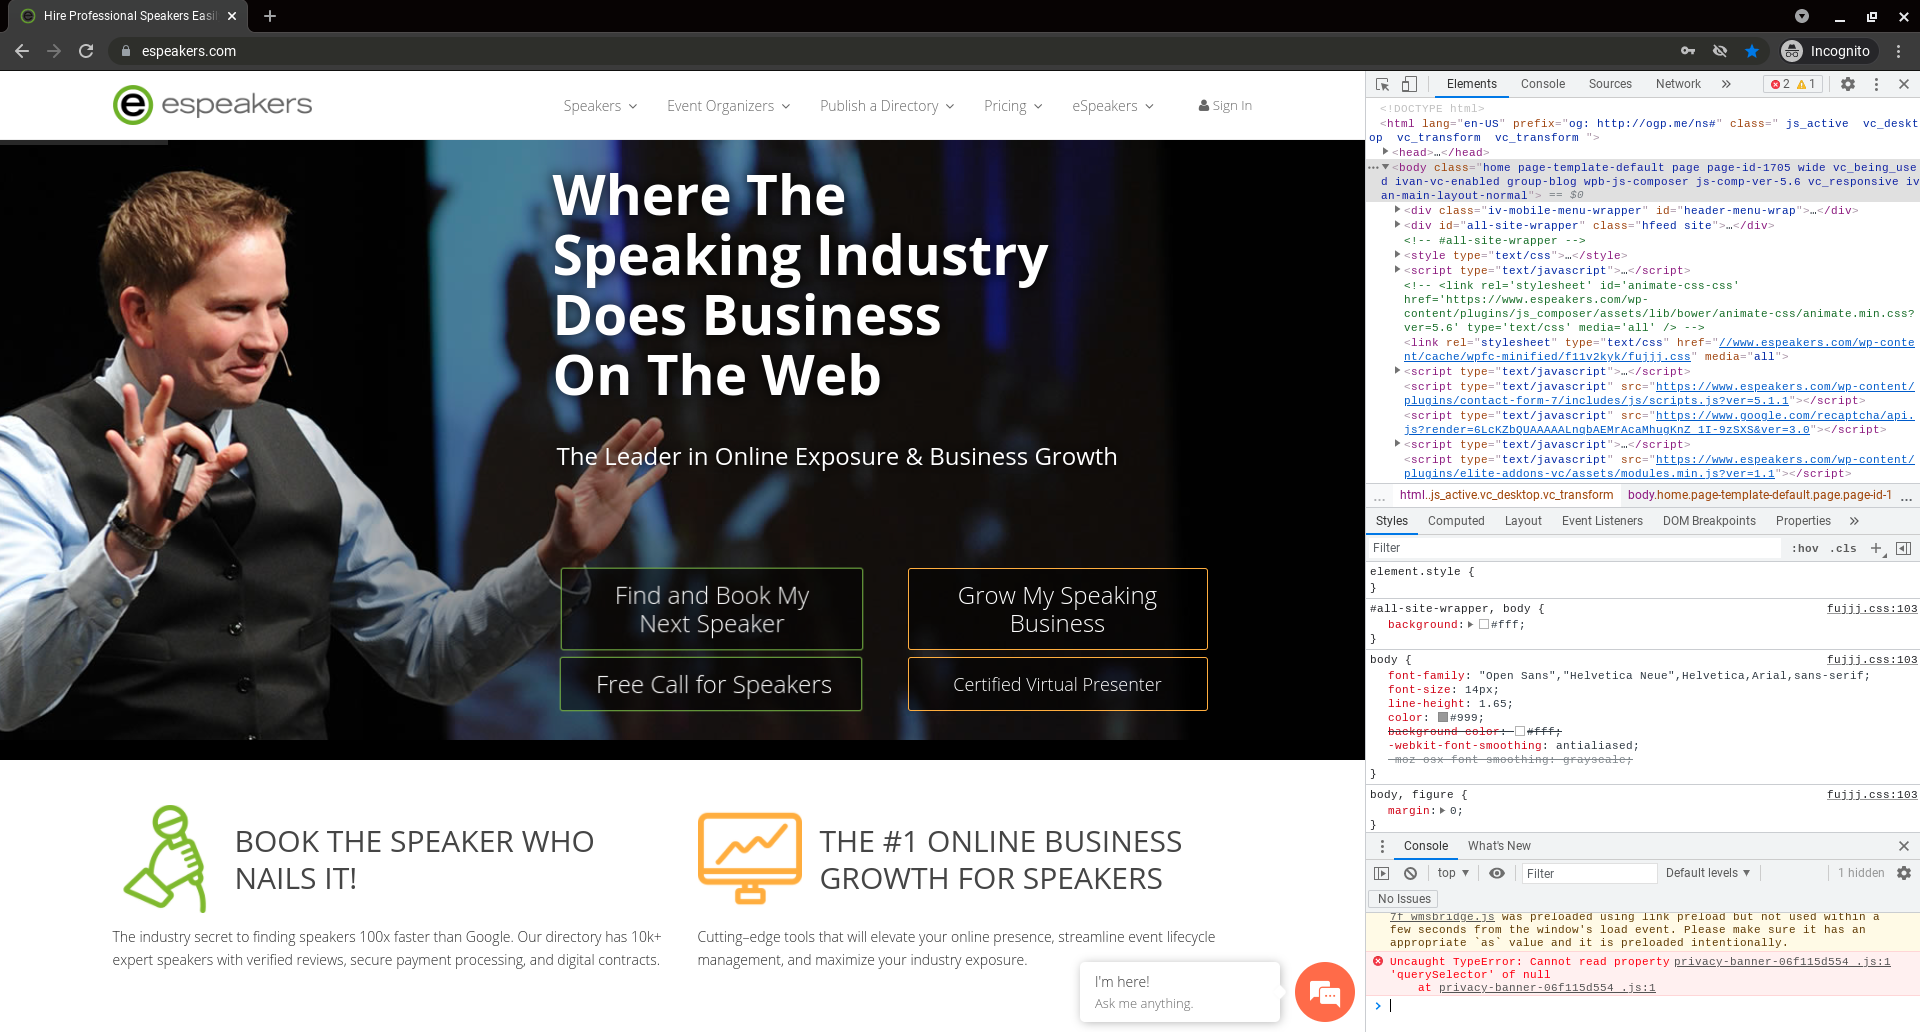Click the lock icon in address bar
This screenshot has height=1032, width=1920.
click(x=126, y=51)
